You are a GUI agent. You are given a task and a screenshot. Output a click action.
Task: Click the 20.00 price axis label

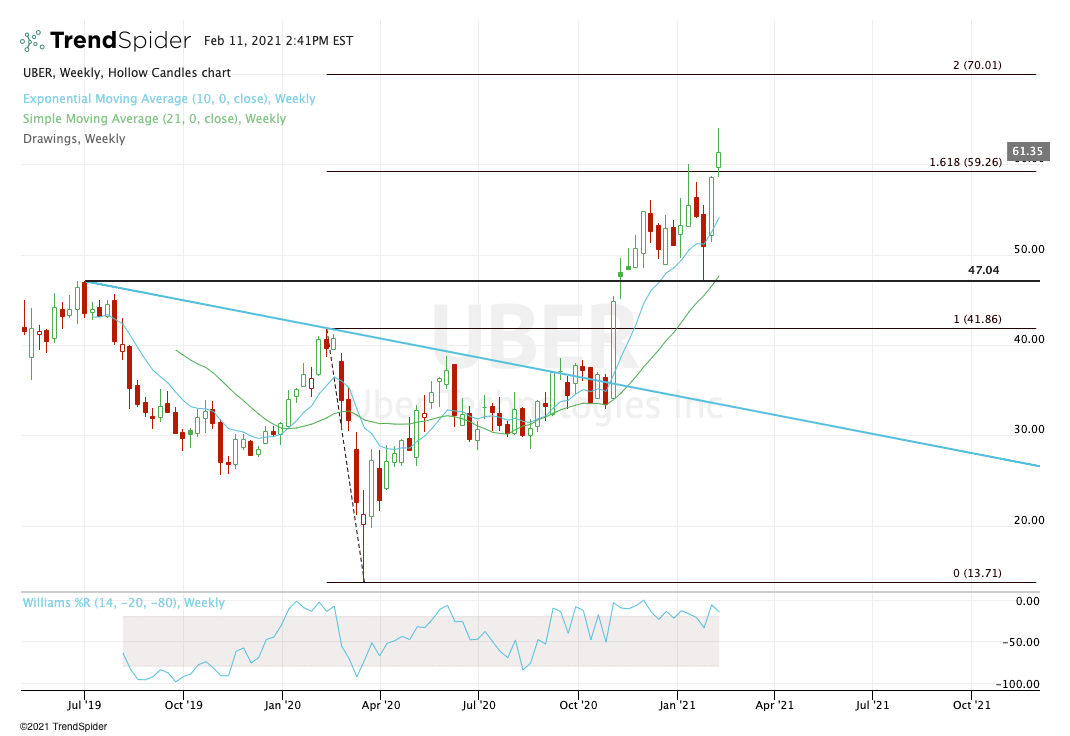click(1029, 520)
